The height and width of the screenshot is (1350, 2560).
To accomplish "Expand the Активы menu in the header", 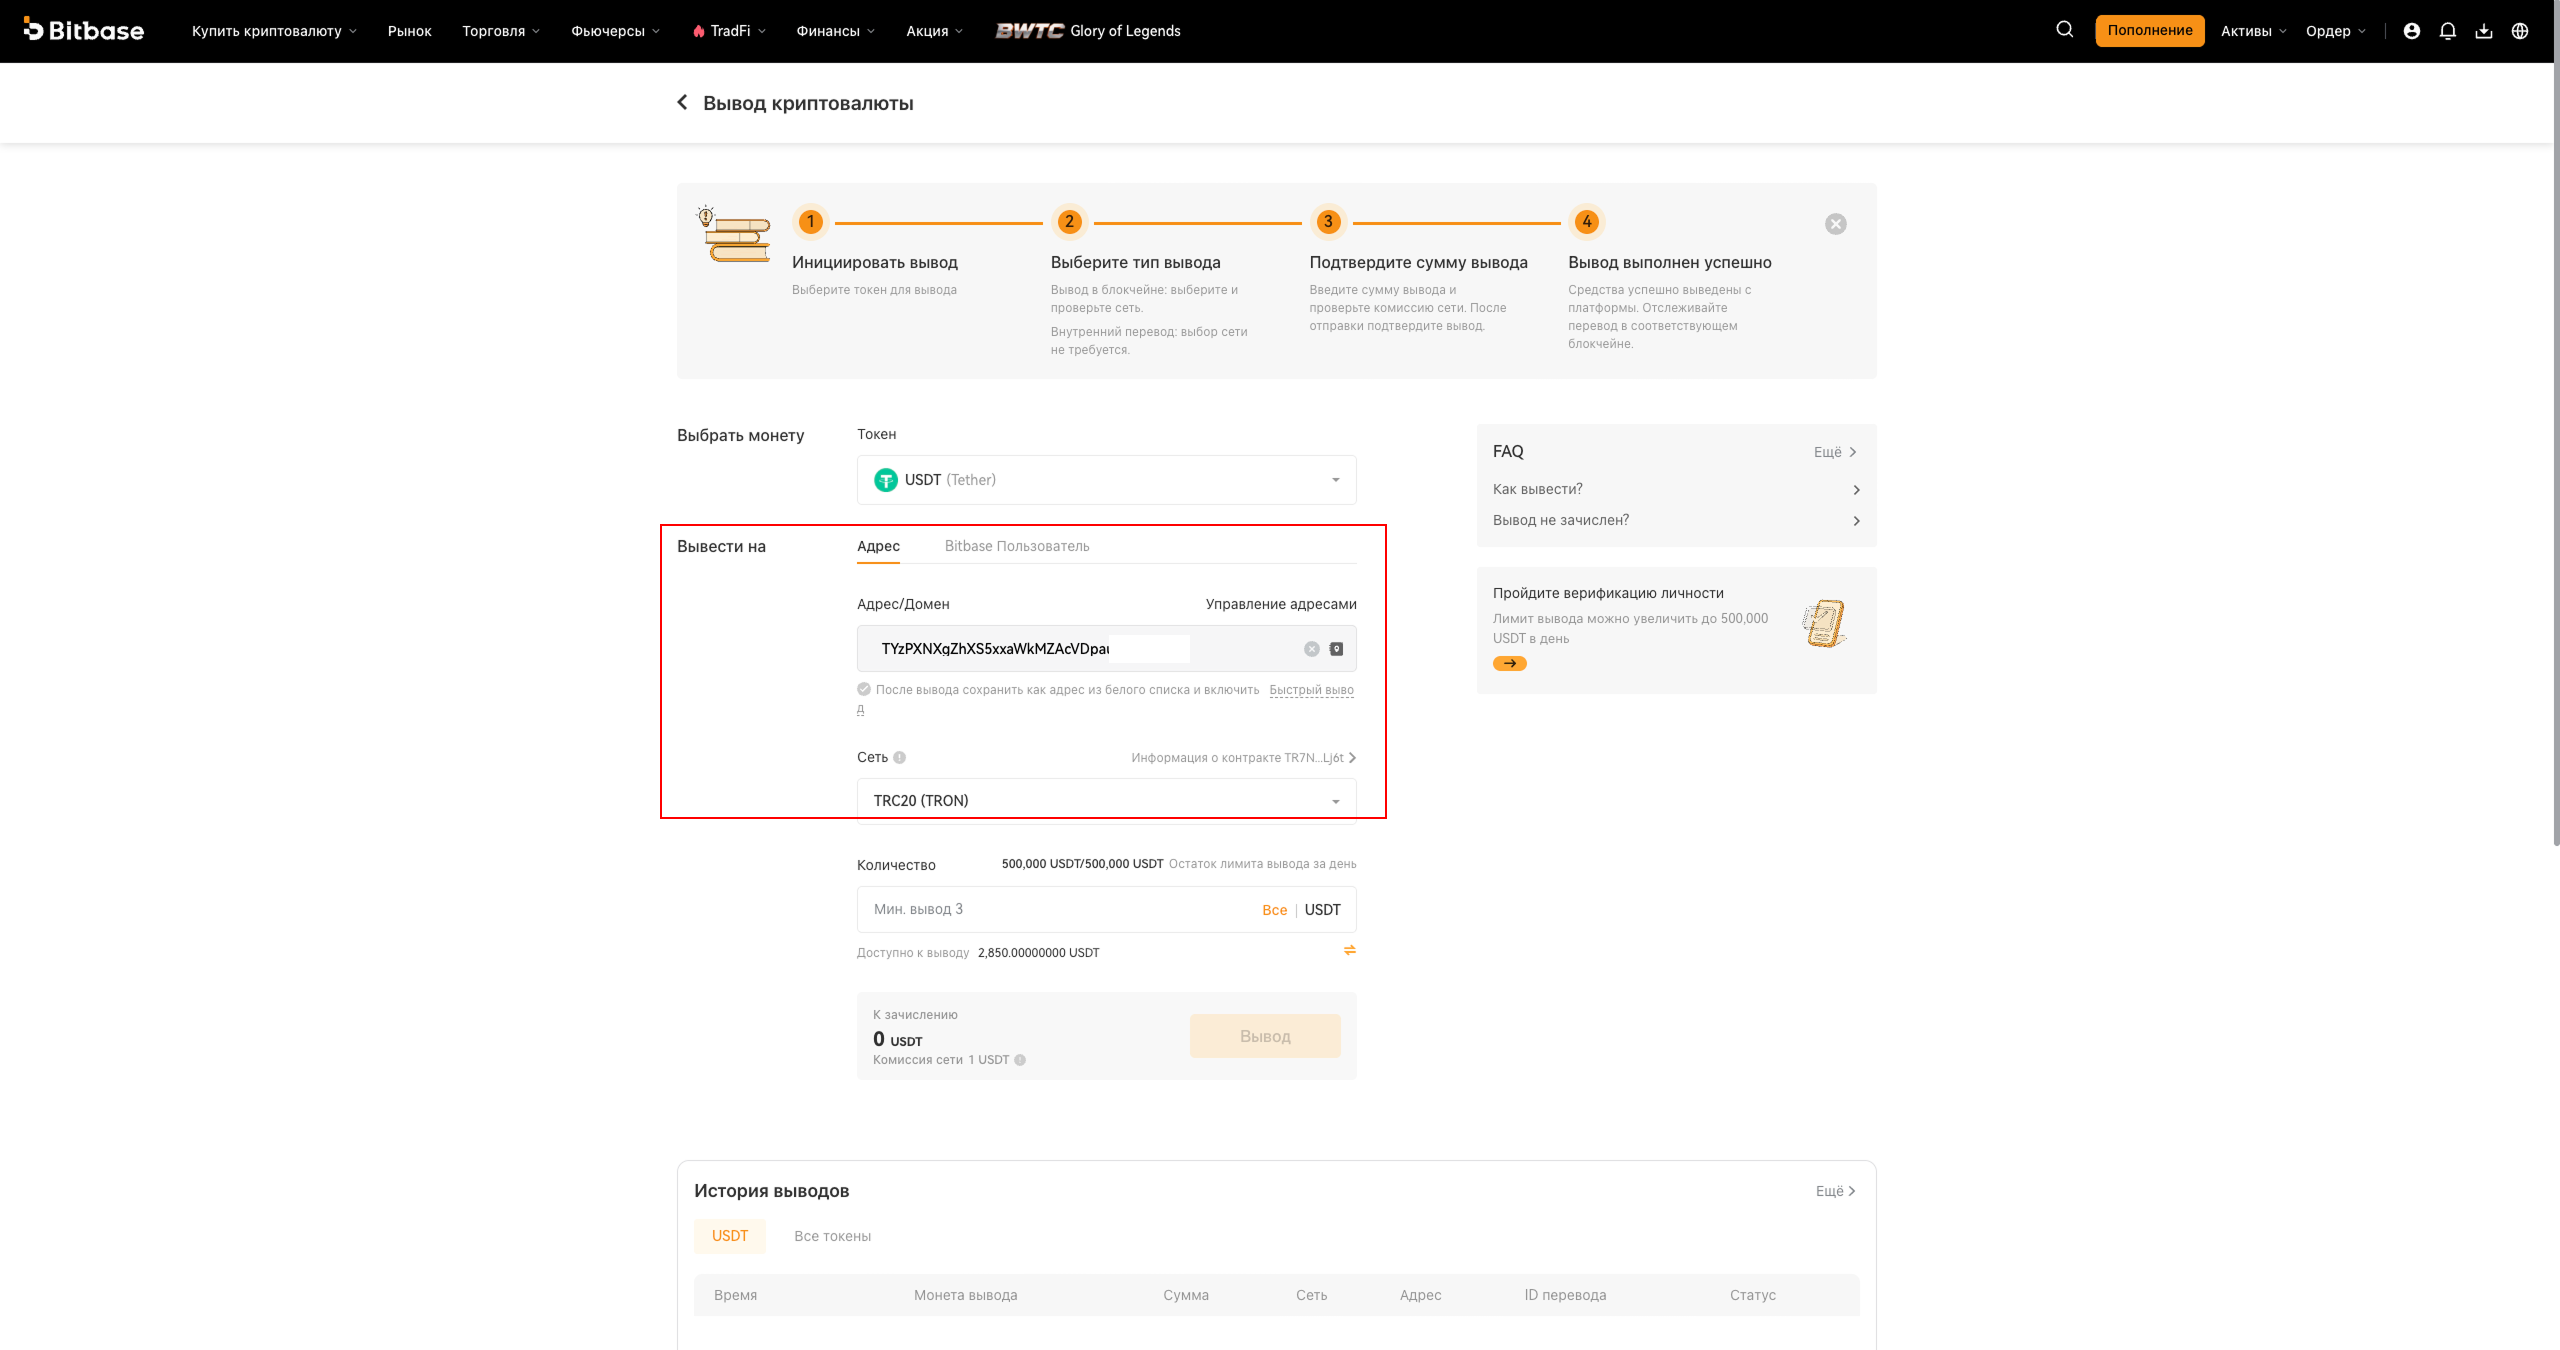I will (2254, 31).
